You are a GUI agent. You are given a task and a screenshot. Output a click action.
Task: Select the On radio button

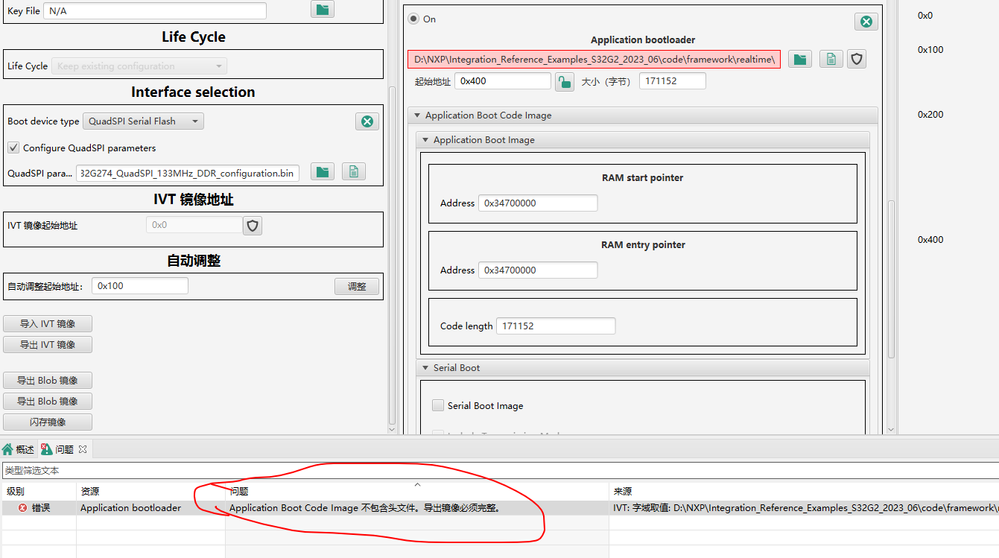[413, 18]
